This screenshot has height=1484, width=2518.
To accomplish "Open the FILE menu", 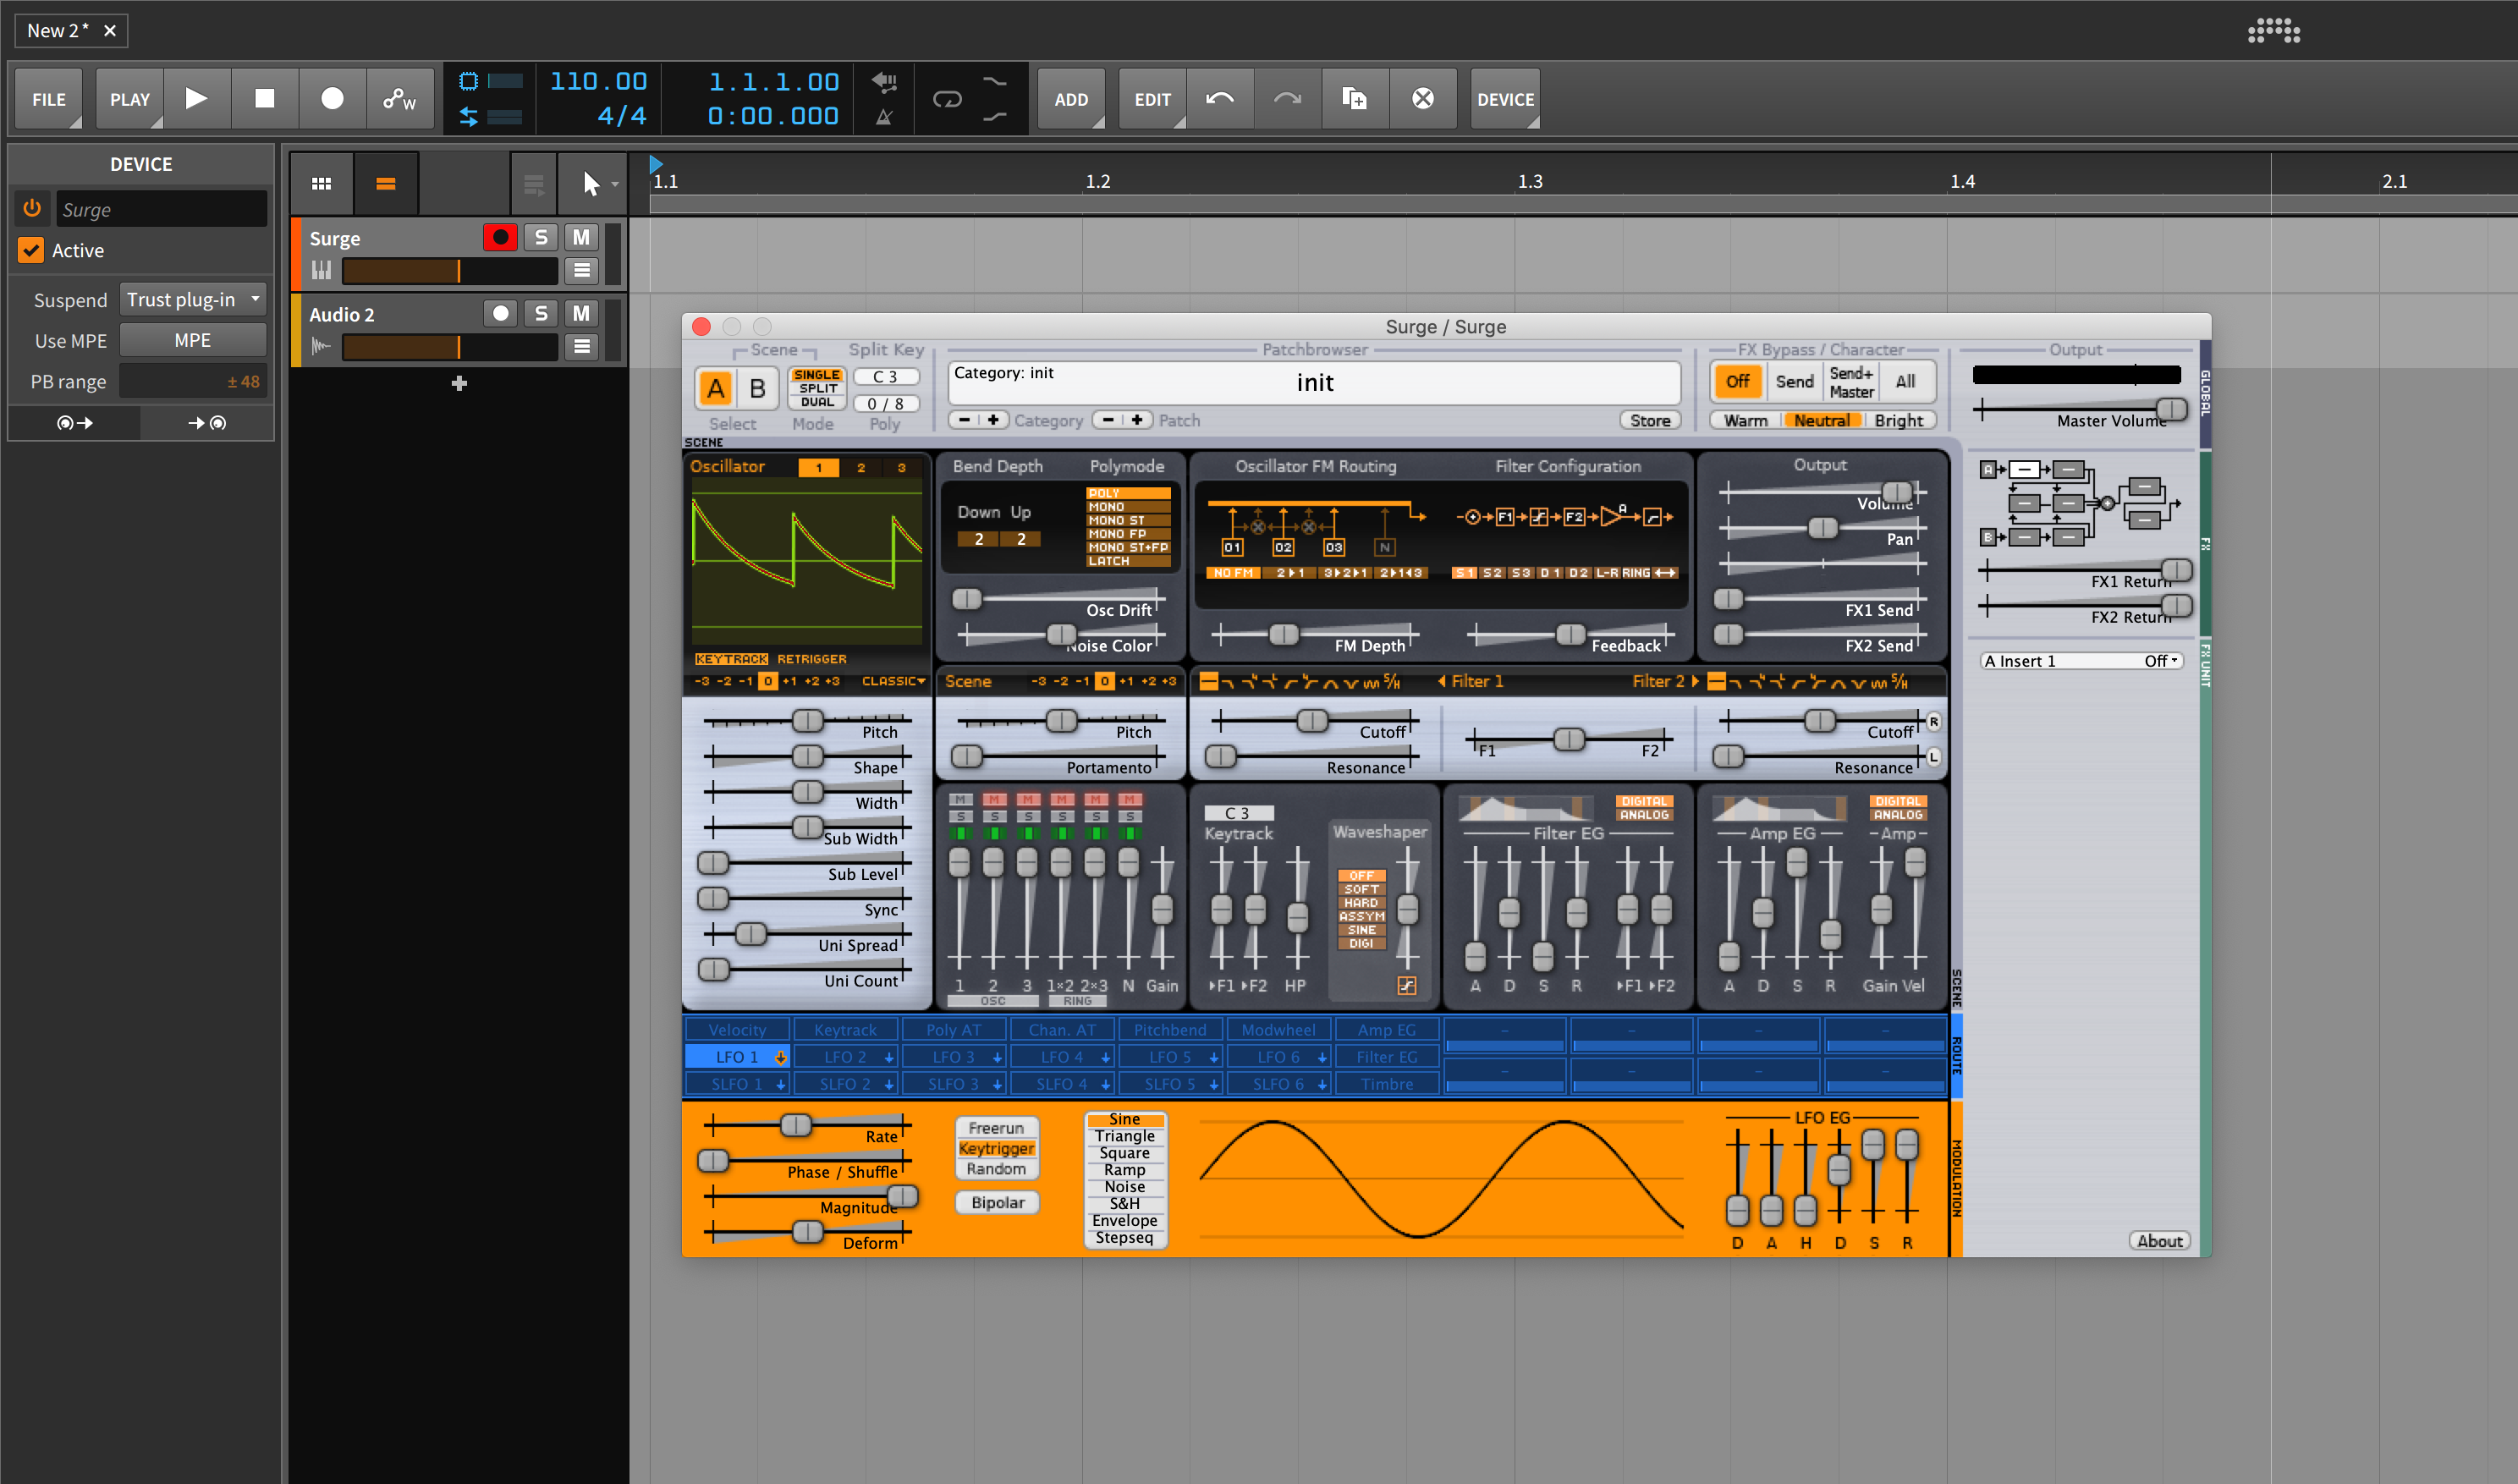I will 48,98.
